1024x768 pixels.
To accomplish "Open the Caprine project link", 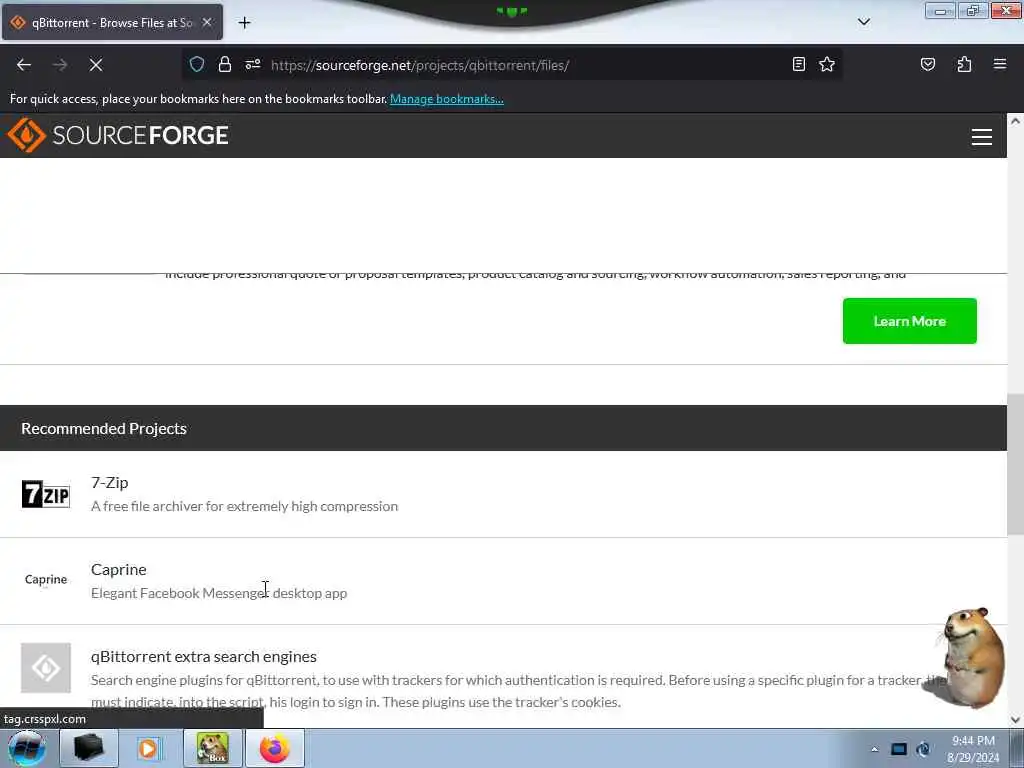I will pyautogui.click(x=118, y=569).
